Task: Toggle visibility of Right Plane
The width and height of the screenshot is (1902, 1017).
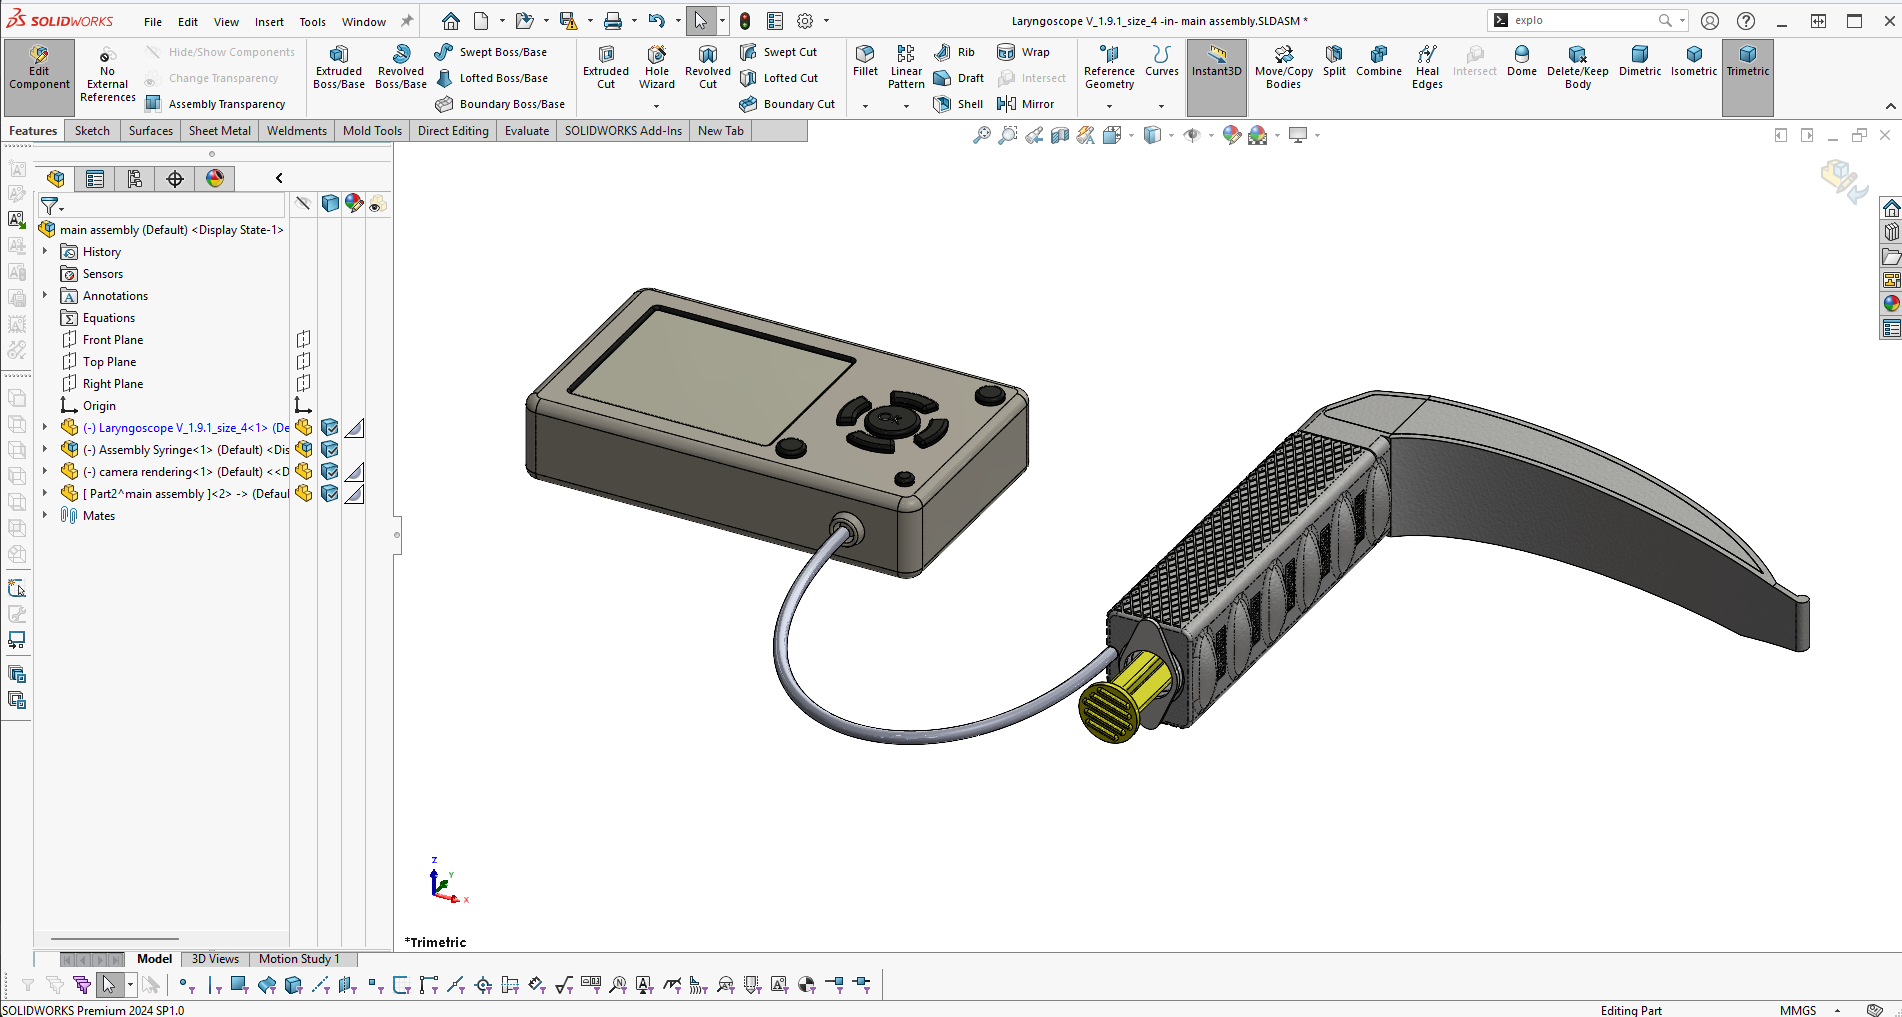Action: click(303, 383)
